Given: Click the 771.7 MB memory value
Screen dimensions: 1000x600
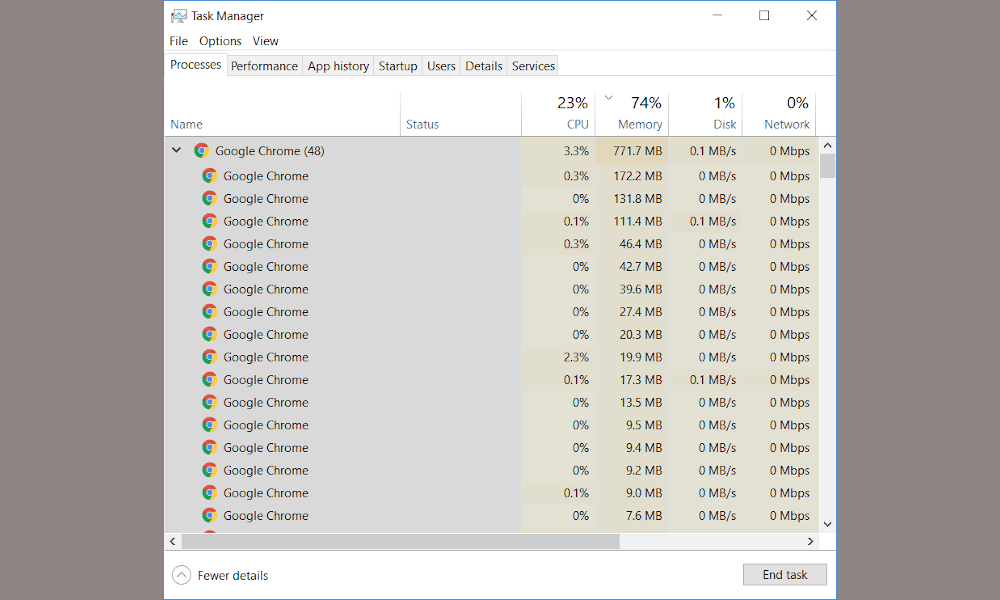Looking at the screenshot, I should click(x=638, y=151).
